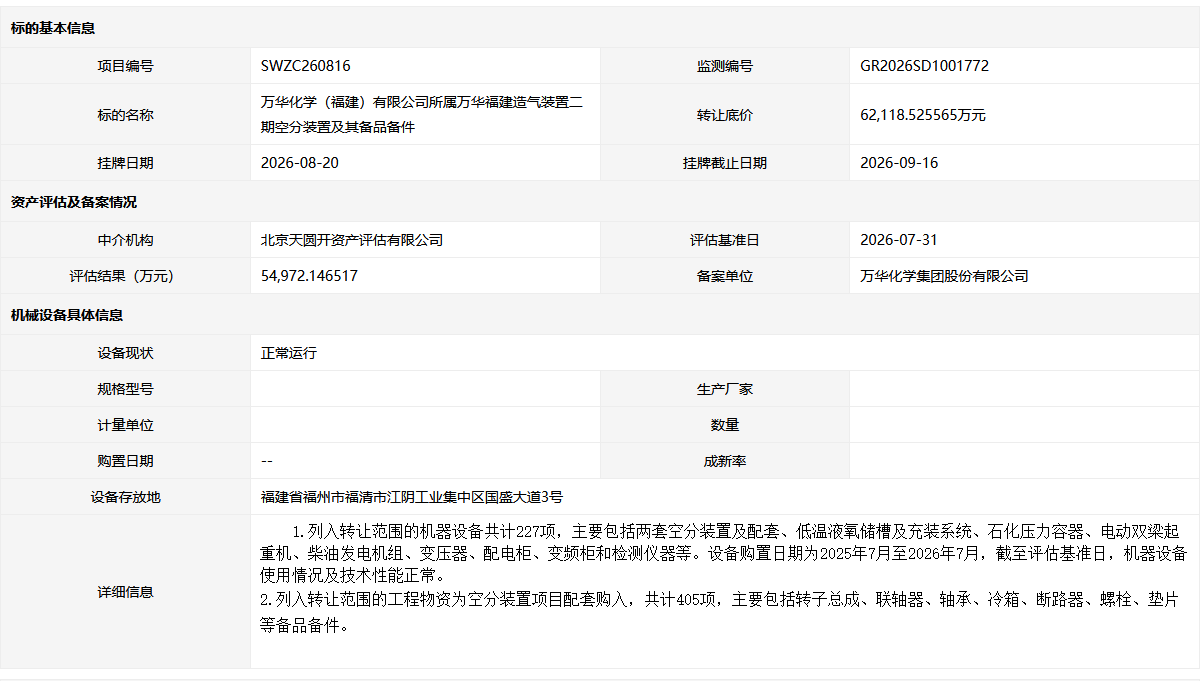The width and height of the screenshot is (1202, 681).
Task: Click the 项目编号 label cell
Action: click(125, 66)
